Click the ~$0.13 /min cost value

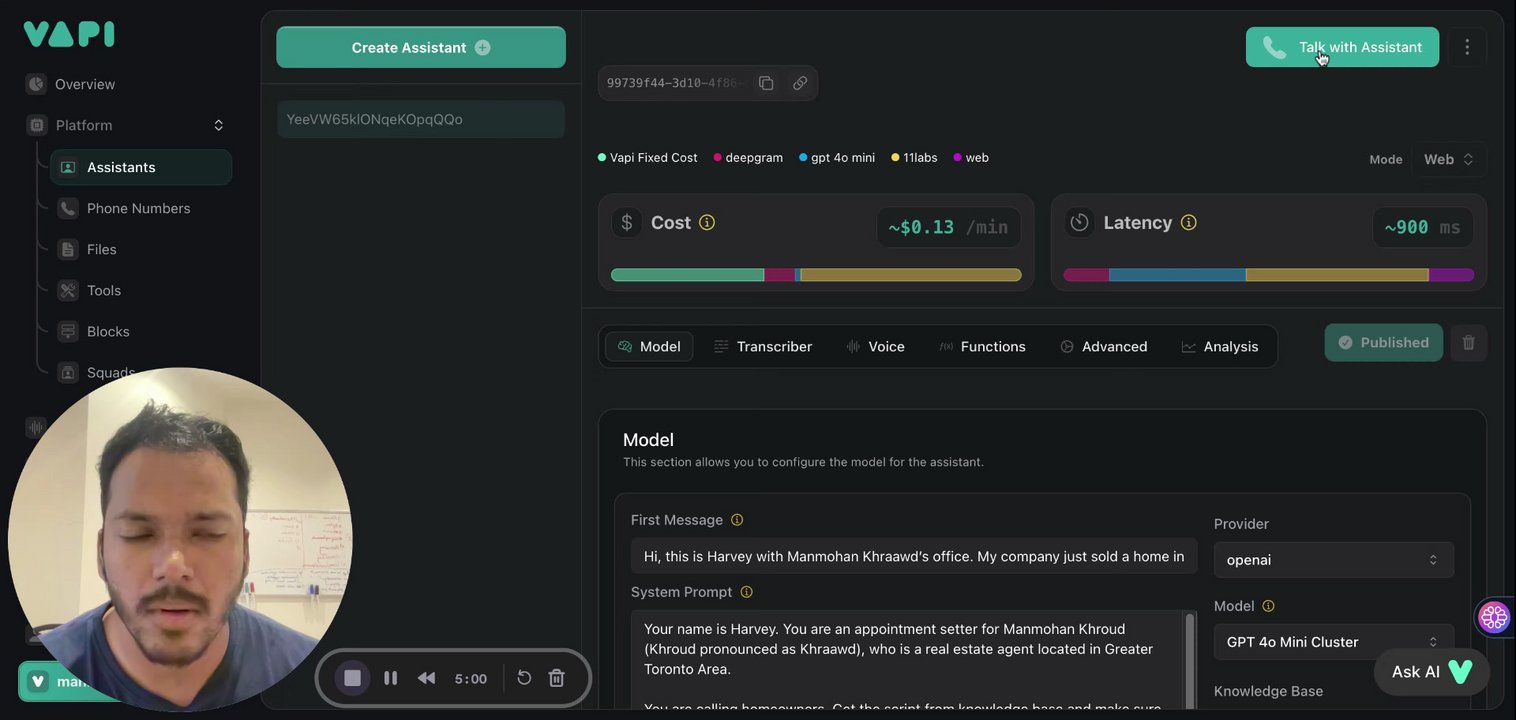pyautogui.click(x=948, y=227)
